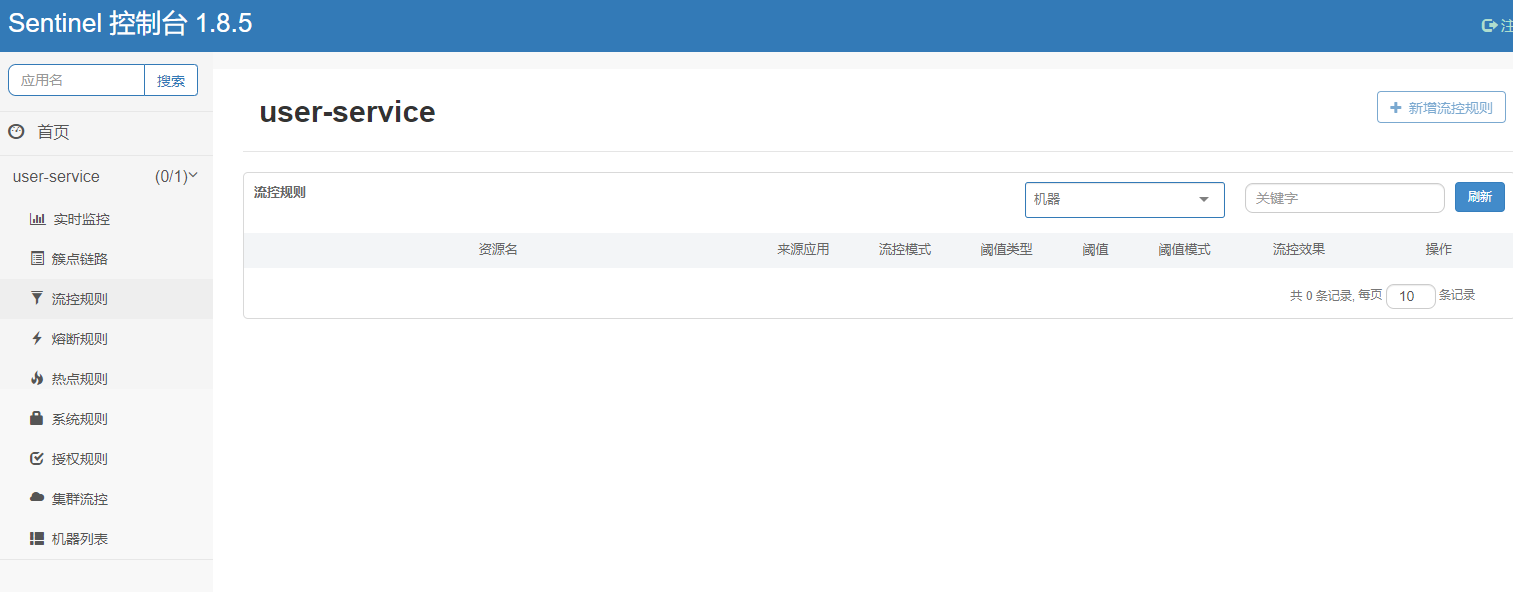Click the lightning bolt icon for 熔断规则
The image size is (1513, 592).
point(37,338)
